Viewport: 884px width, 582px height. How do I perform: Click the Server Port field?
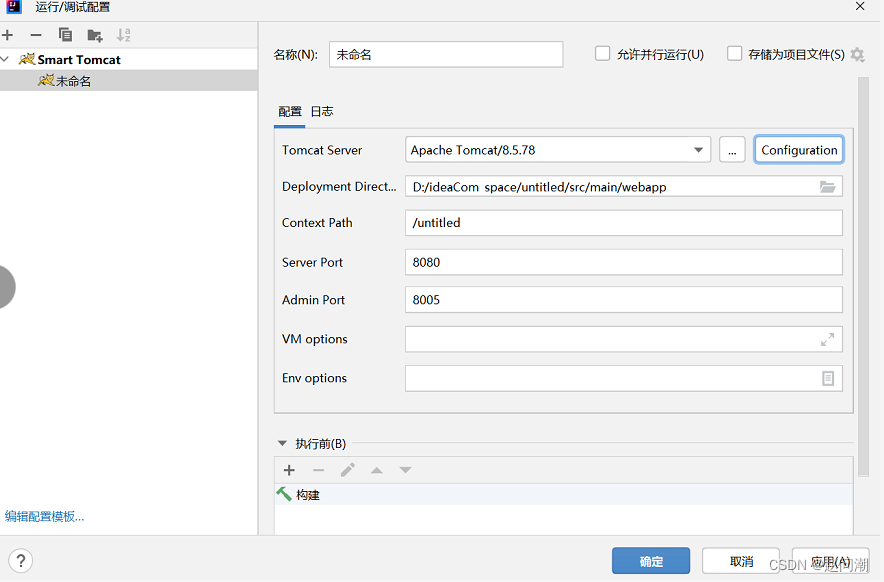pos(624,262)
